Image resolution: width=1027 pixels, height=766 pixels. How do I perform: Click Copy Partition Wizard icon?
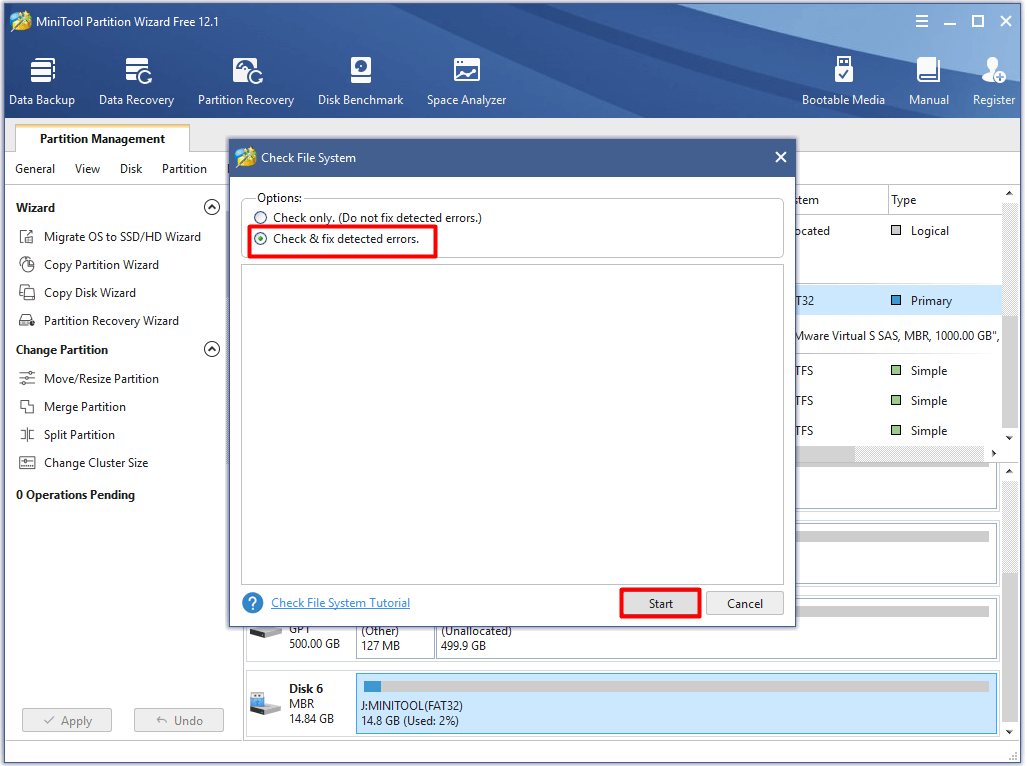(27, 264)
